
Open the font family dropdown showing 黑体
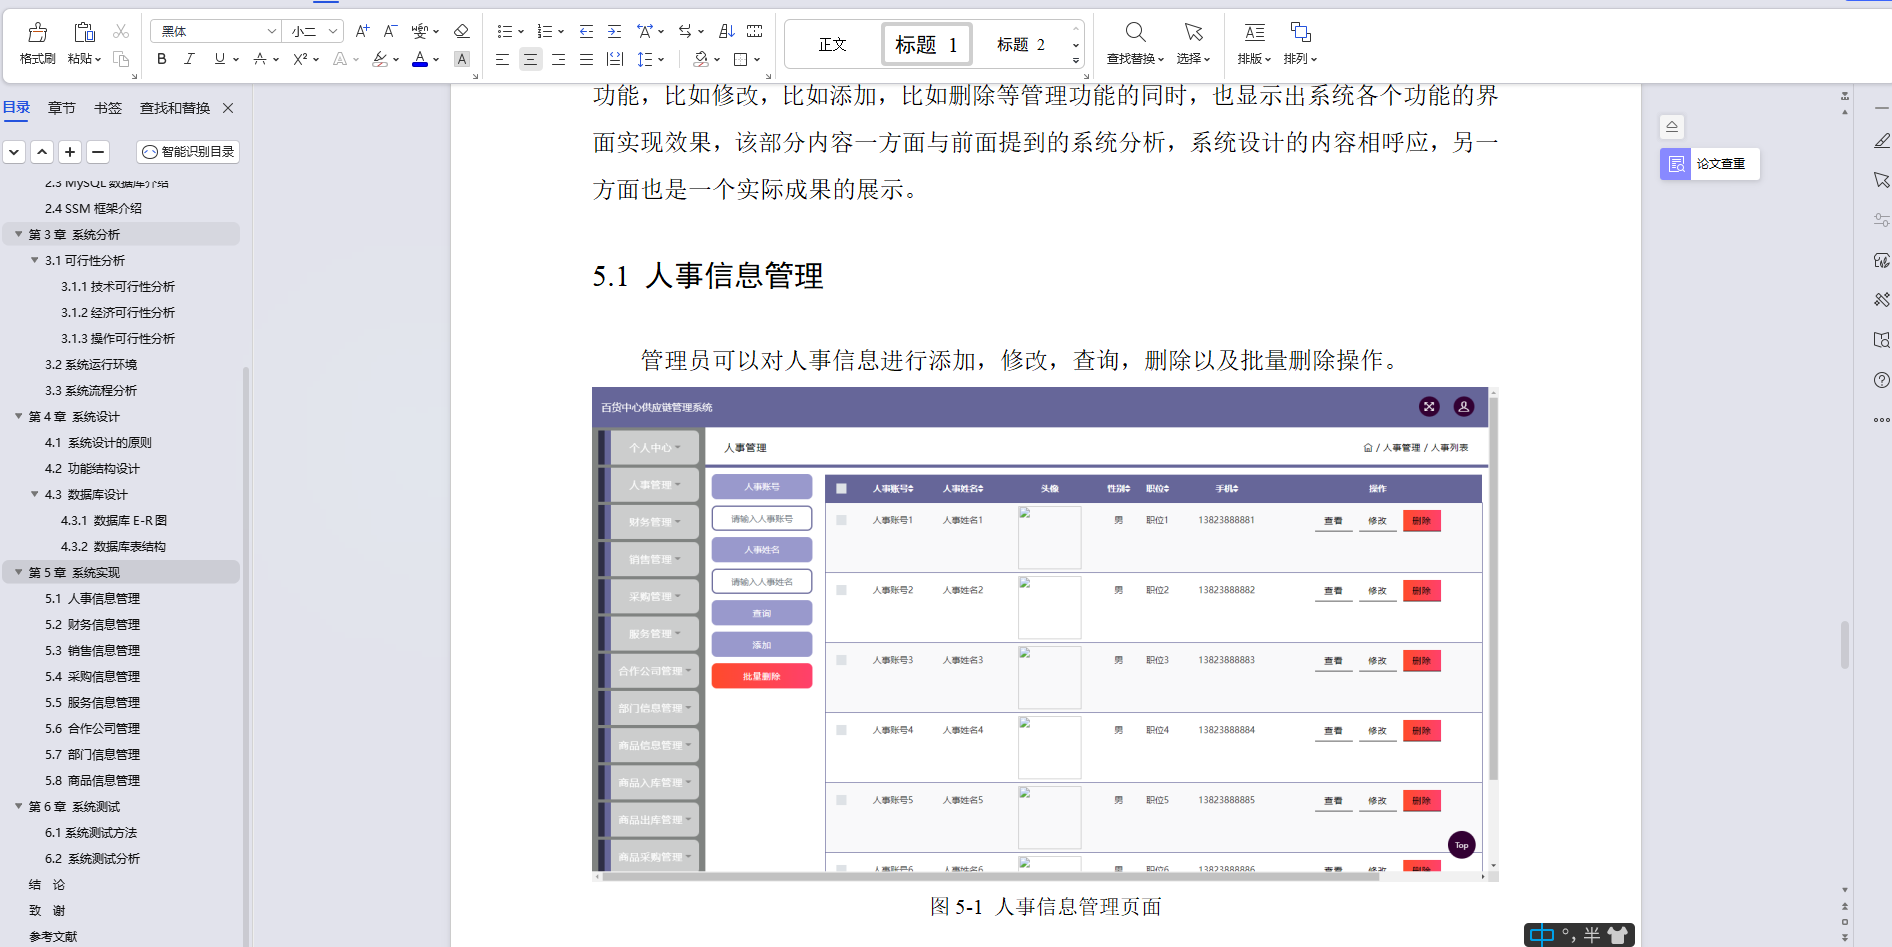pos(215,31)
